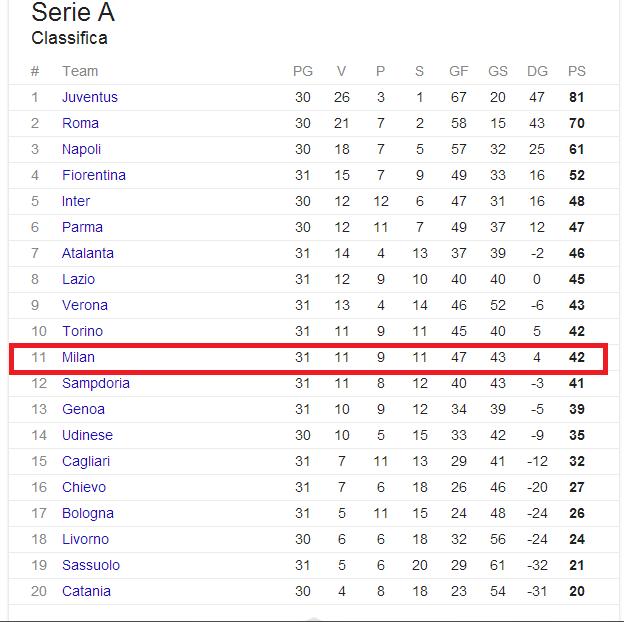Click the Serie A heading

[x=73, y=13]
